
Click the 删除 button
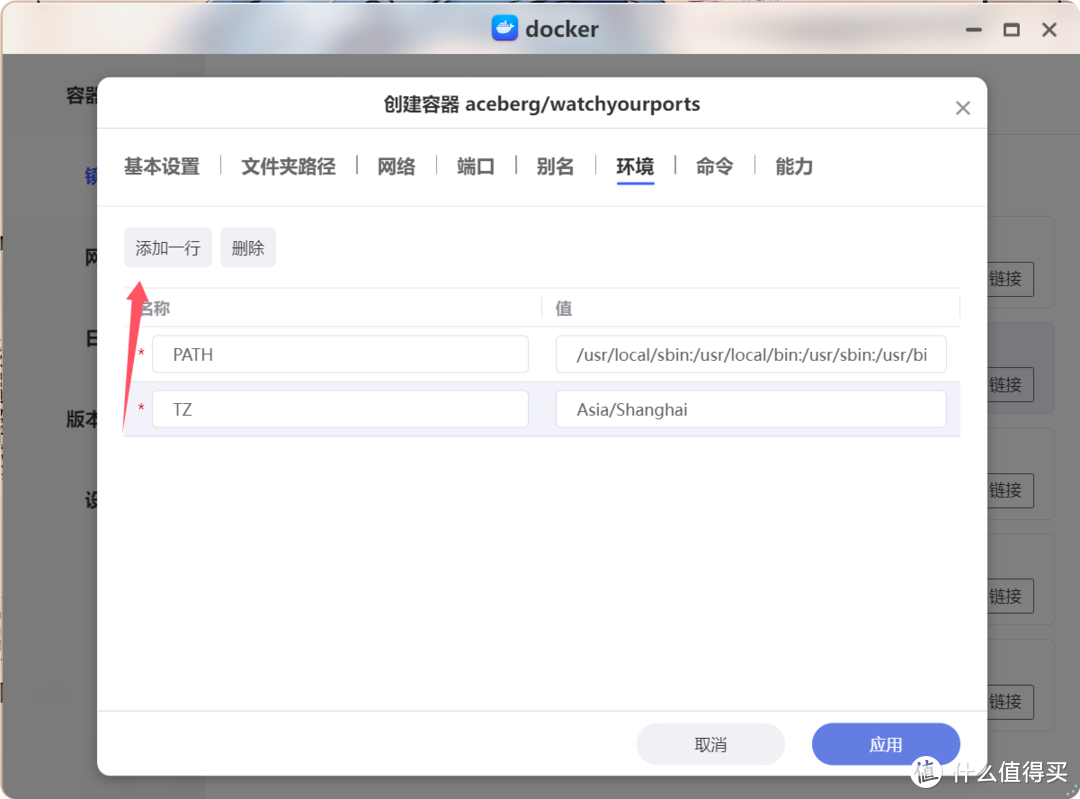tap(247, 247)
